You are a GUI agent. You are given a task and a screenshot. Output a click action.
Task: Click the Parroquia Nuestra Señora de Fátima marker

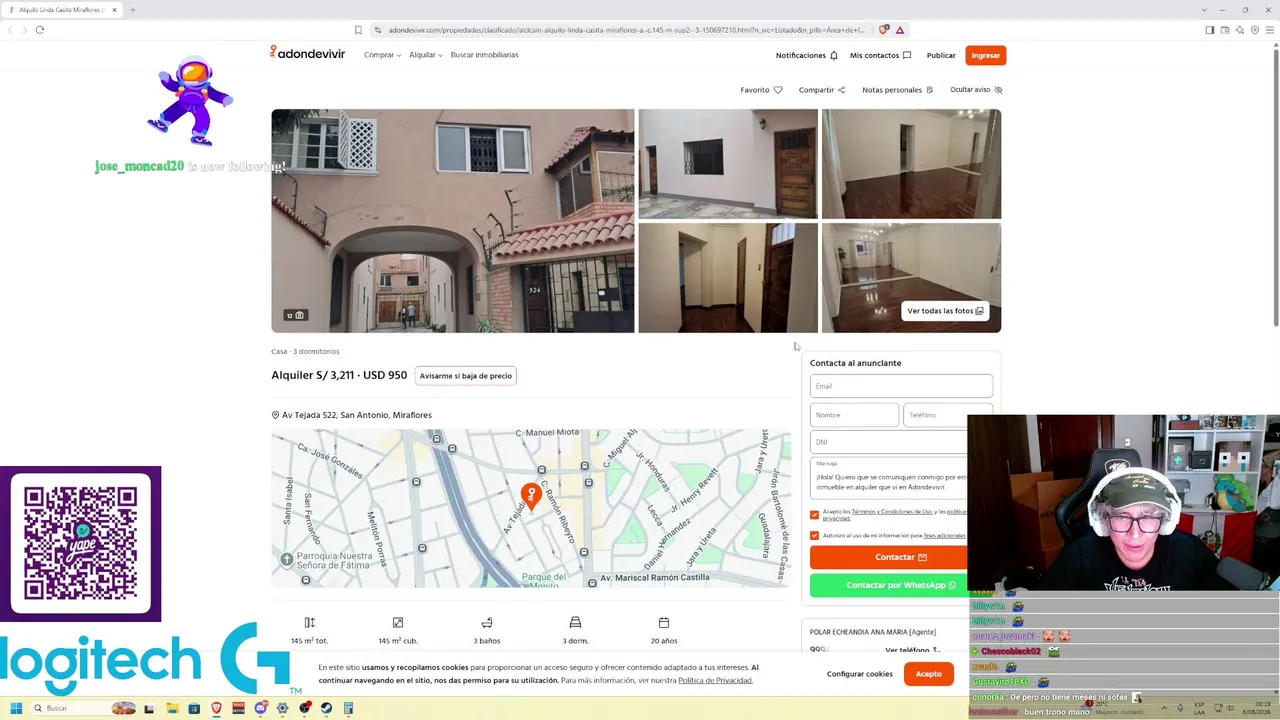point(287,560)
